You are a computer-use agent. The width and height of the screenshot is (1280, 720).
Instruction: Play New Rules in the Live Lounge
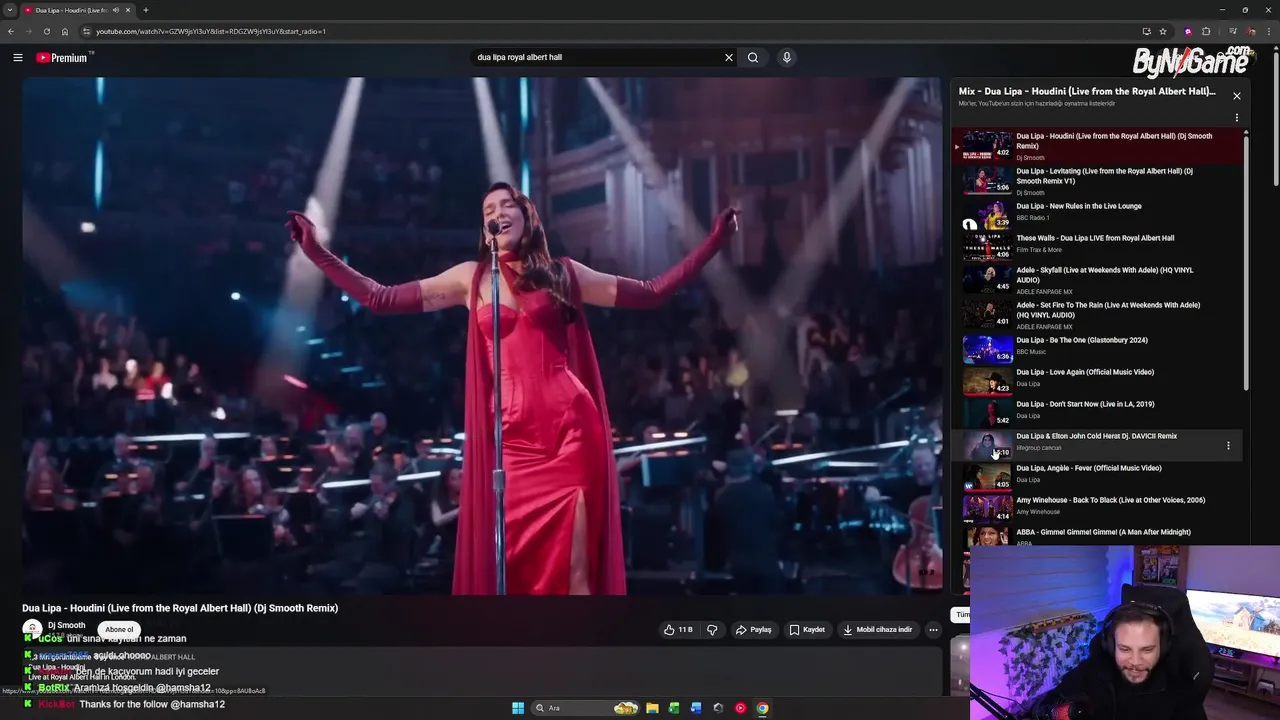(1097, 216)
